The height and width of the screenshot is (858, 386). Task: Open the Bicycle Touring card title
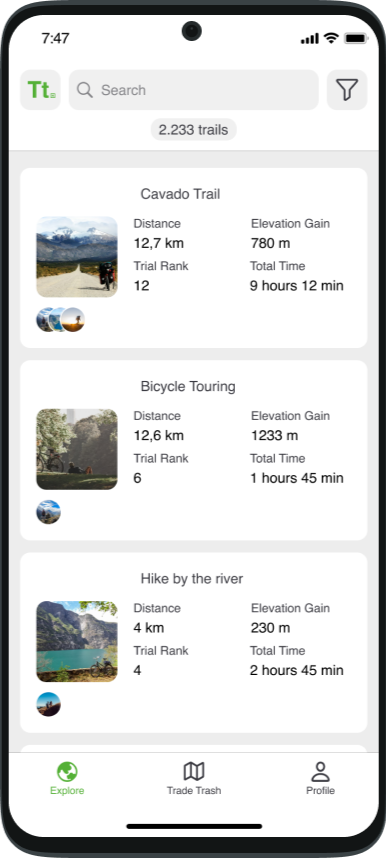point(188,386)
